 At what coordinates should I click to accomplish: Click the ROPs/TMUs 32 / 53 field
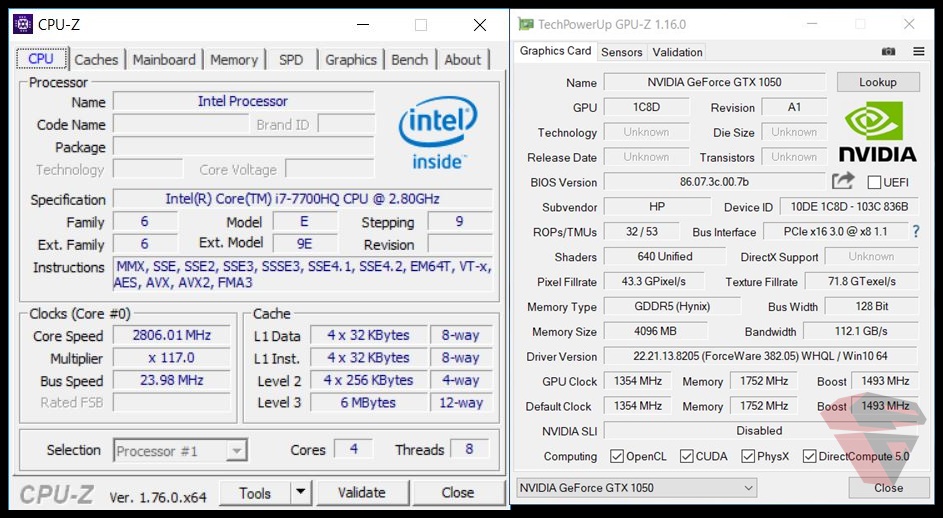tap(642, 231)
